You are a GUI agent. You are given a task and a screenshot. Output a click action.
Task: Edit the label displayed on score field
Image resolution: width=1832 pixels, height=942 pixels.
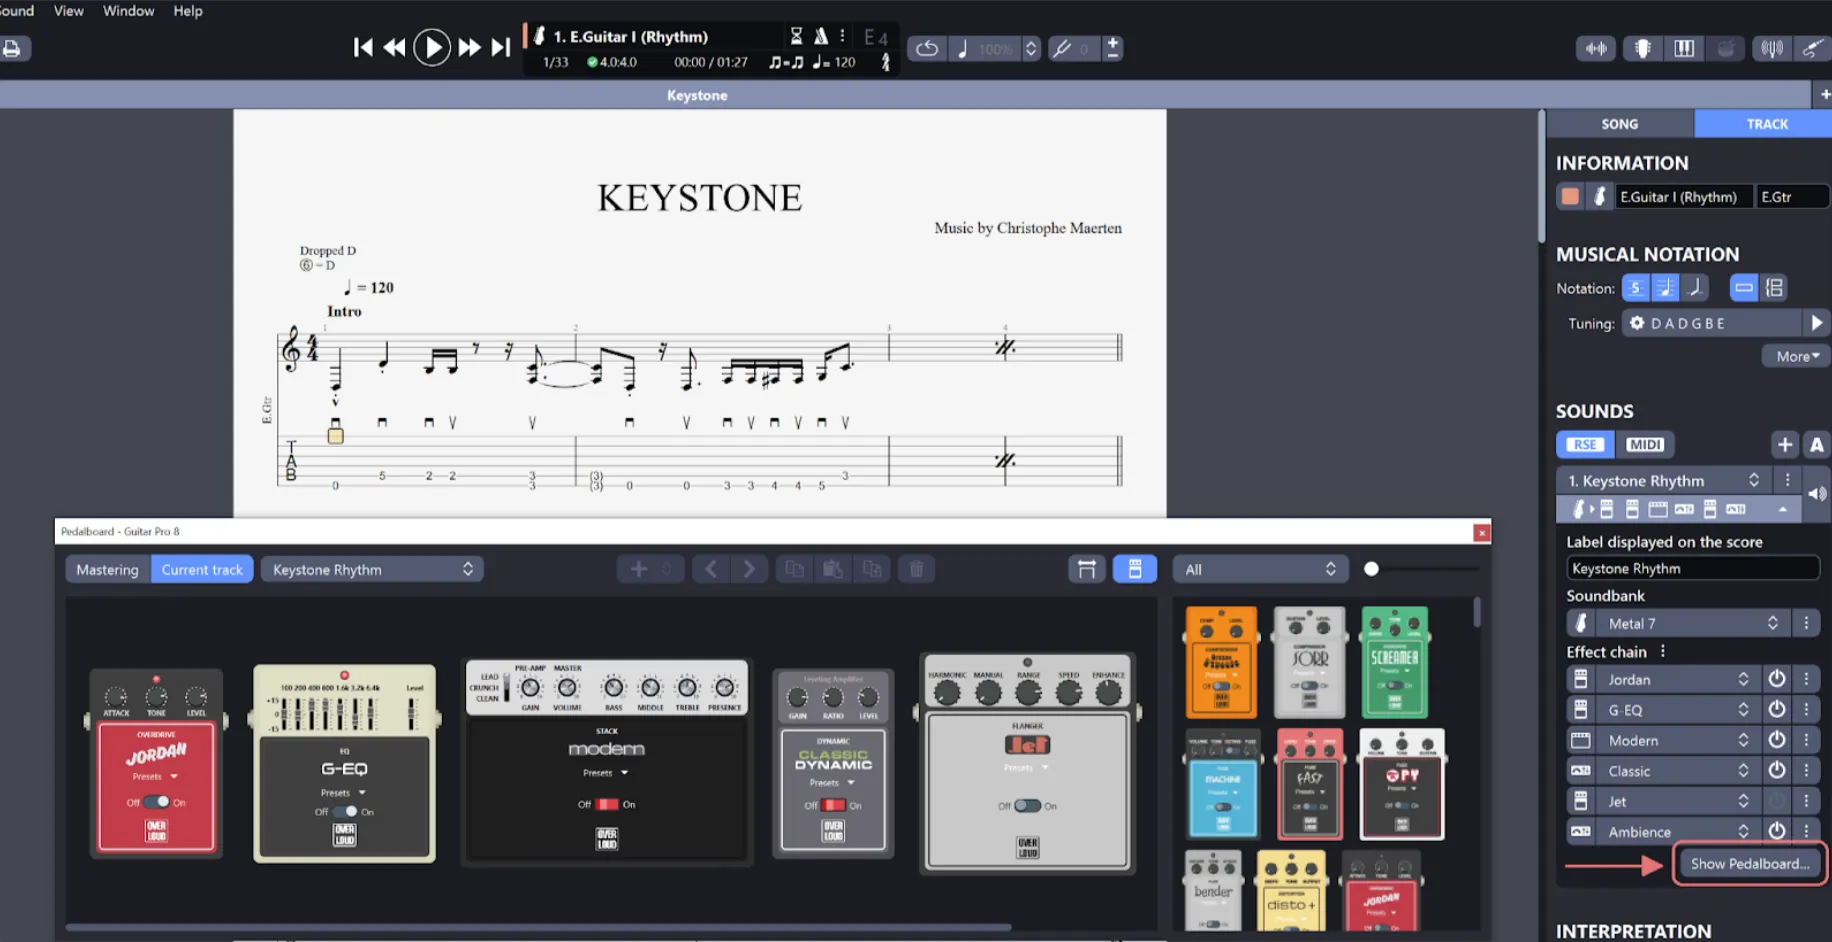(1692, 568)
